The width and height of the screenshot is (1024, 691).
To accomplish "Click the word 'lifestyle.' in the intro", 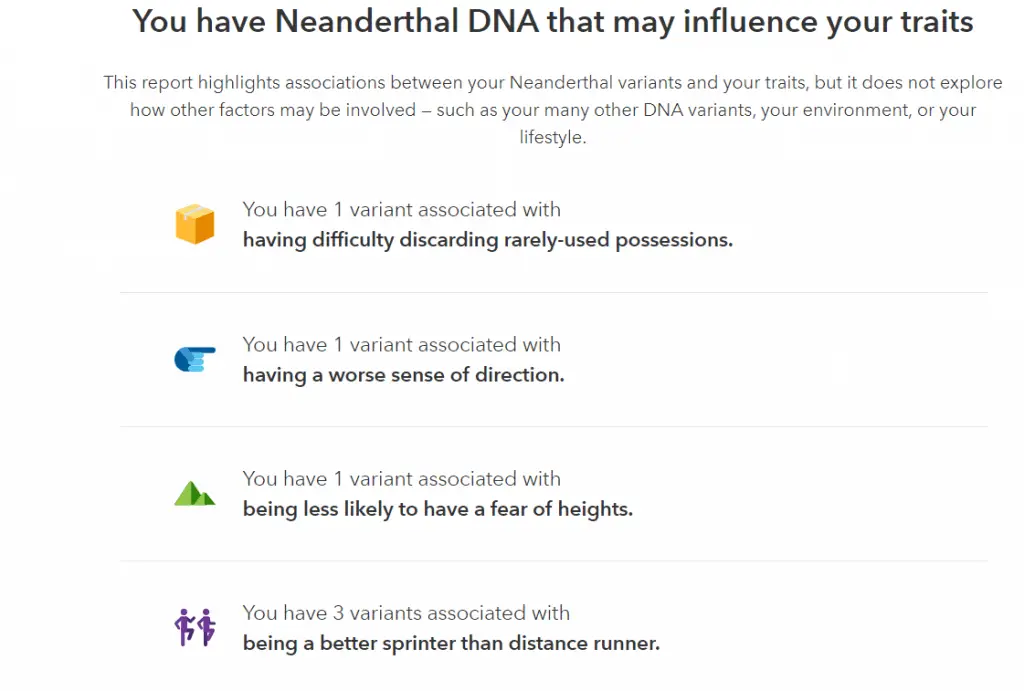I will pyautogui.click(x=553, y=137).
